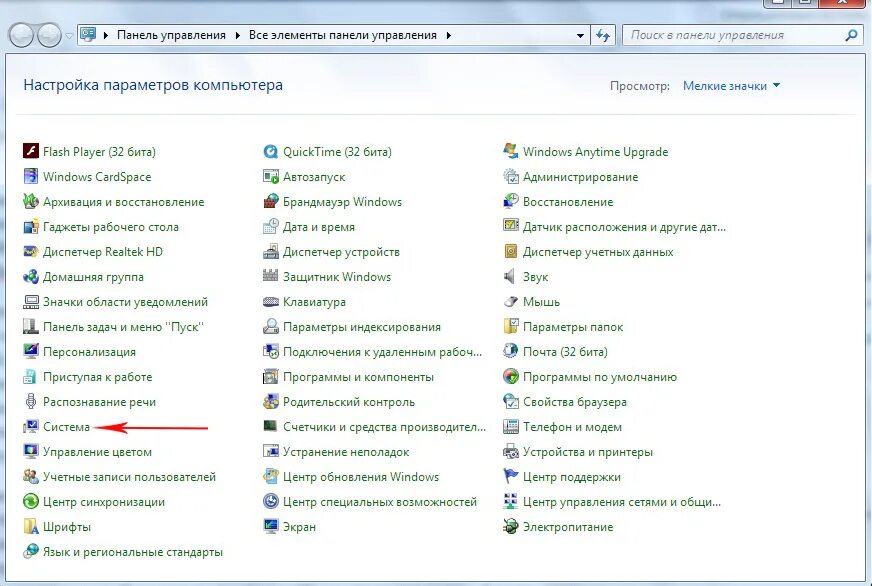Viewport: 872px width, 586px height.
Task: Click the Система computer icon
Action: click(31, 426)
